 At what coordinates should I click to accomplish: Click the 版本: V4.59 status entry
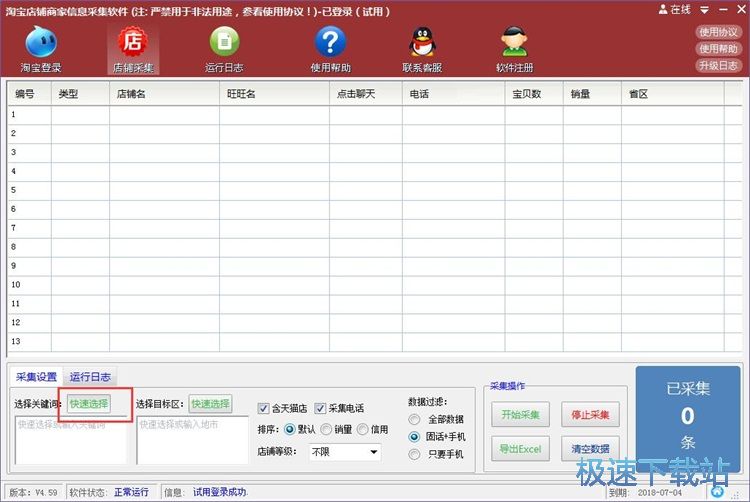click(x=33, y=492)
